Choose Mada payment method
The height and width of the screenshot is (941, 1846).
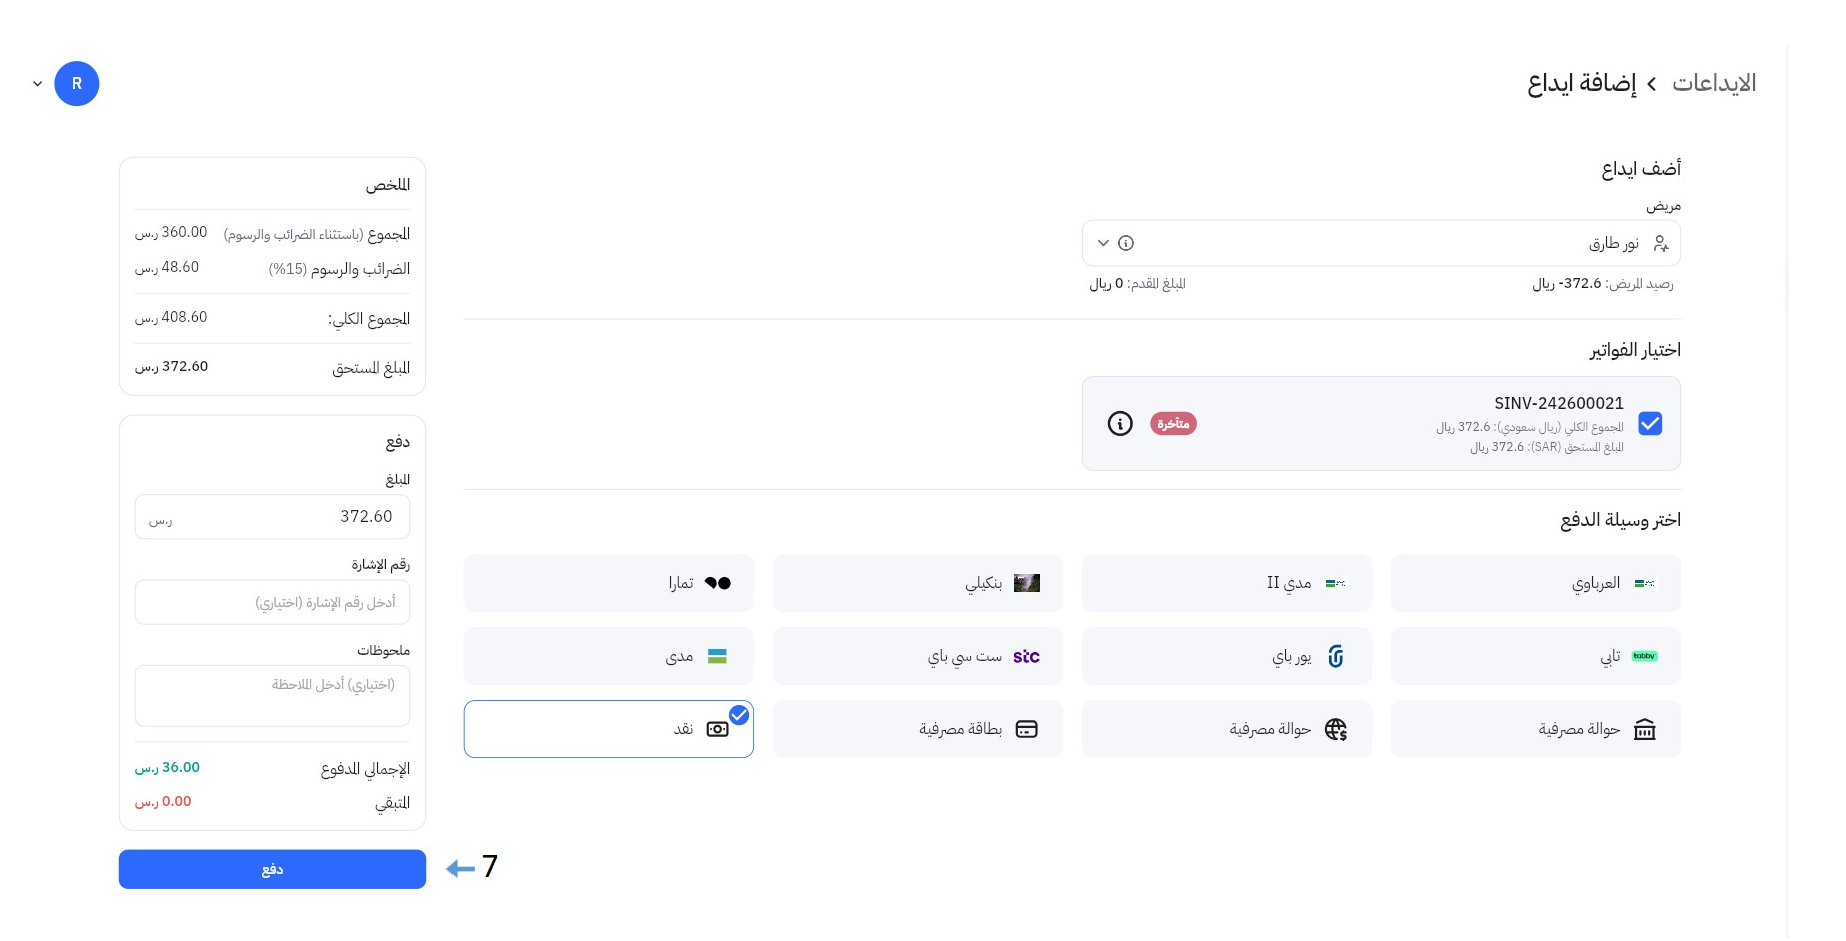(608, 657)
